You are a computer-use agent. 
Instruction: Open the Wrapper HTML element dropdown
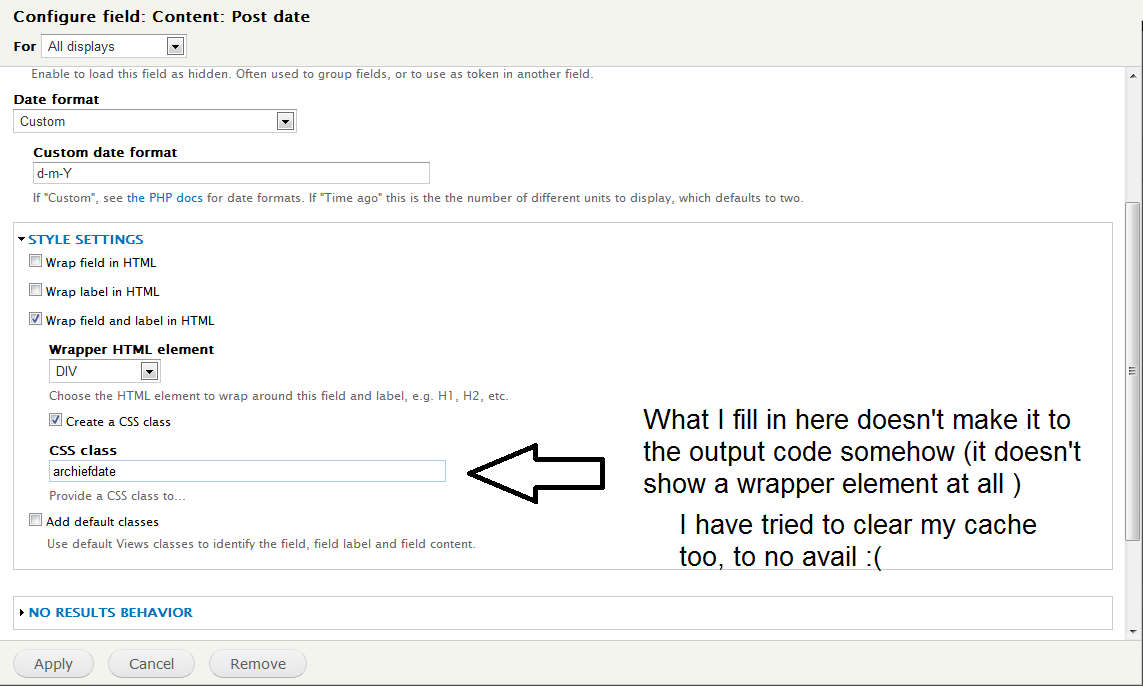(105, 371)
